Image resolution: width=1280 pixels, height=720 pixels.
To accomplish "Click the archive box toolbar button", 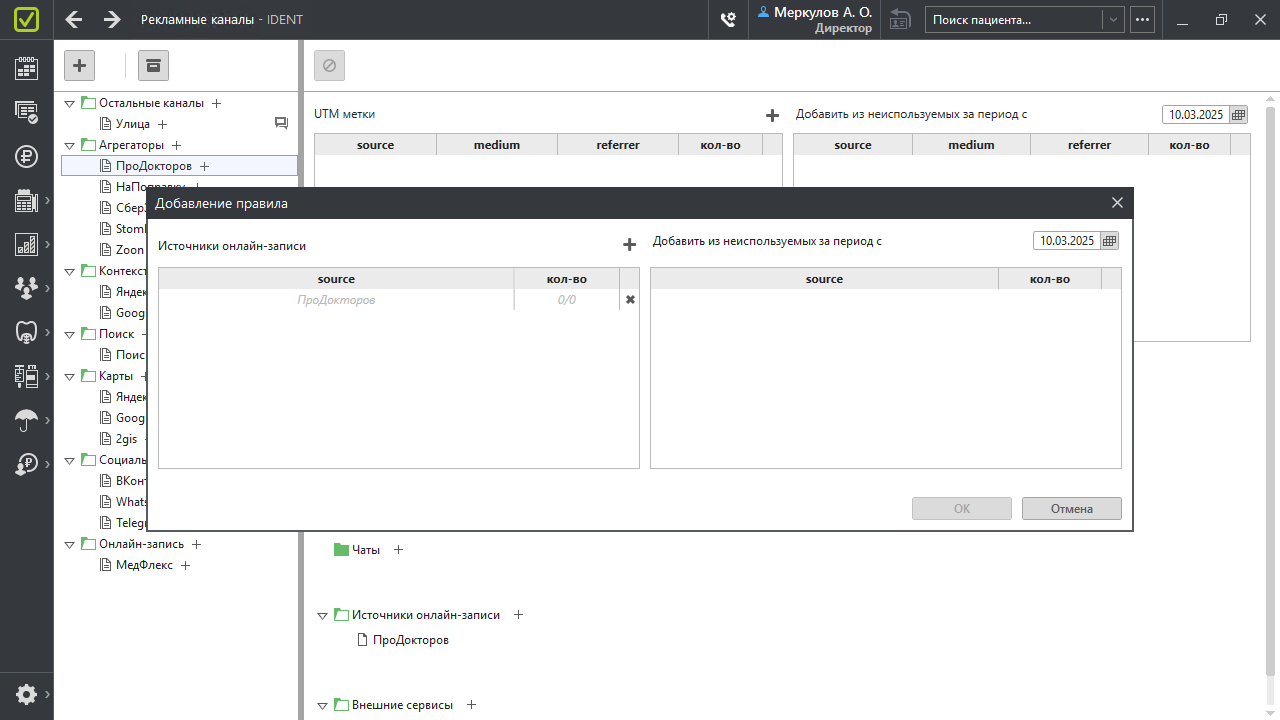I will 153,65.
